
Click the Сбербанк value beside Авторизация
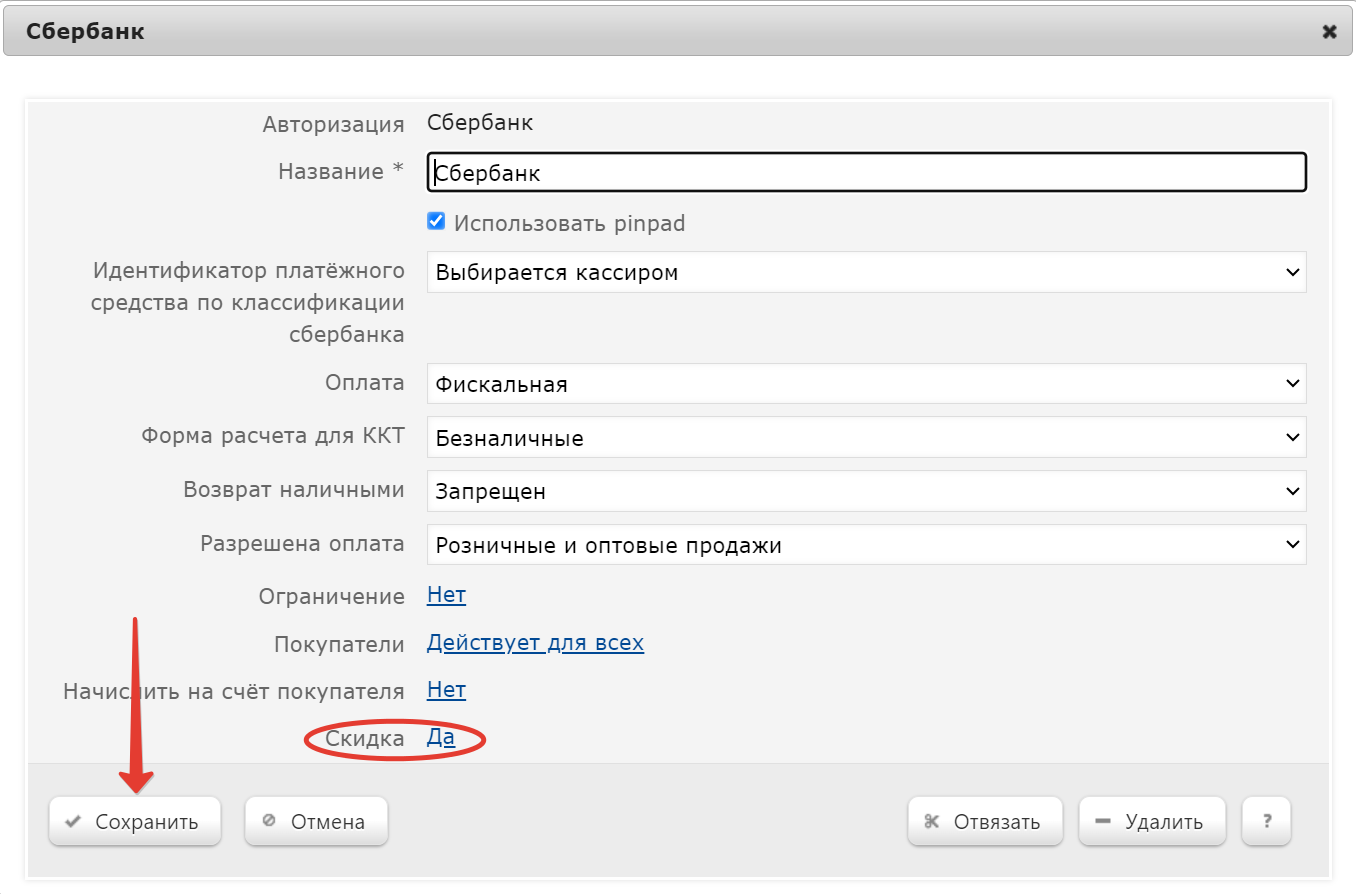pos(480,124)
